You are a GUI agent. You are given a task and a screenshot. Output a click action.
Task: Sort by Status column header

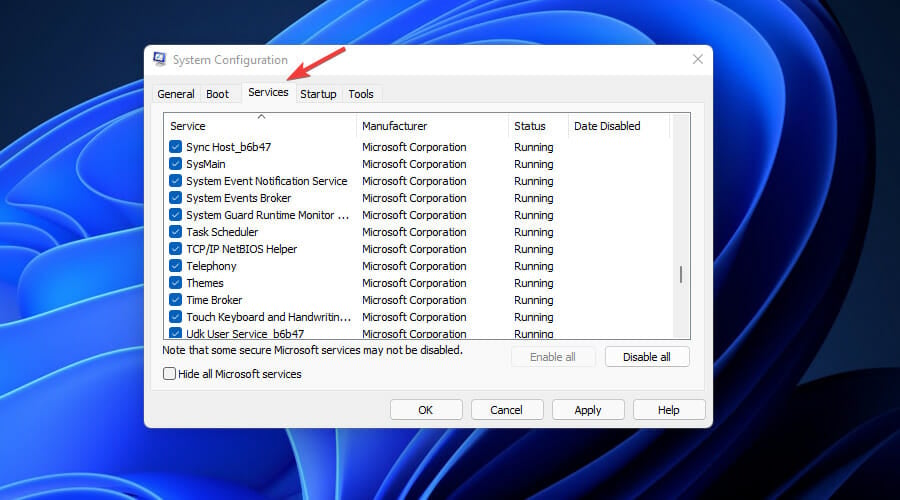538,126
